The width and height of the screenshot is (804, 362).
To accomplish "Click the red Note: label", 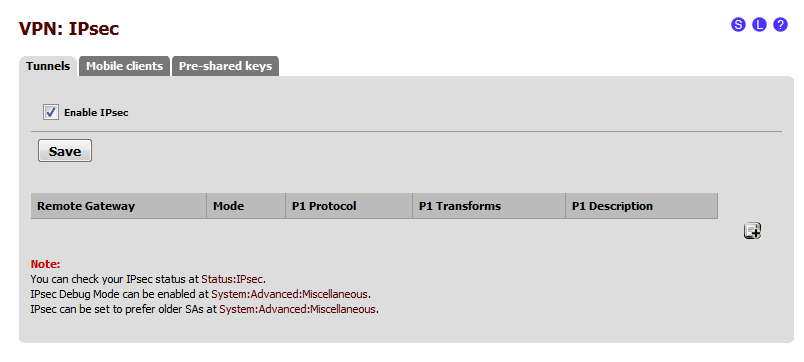I will (46, 265).
